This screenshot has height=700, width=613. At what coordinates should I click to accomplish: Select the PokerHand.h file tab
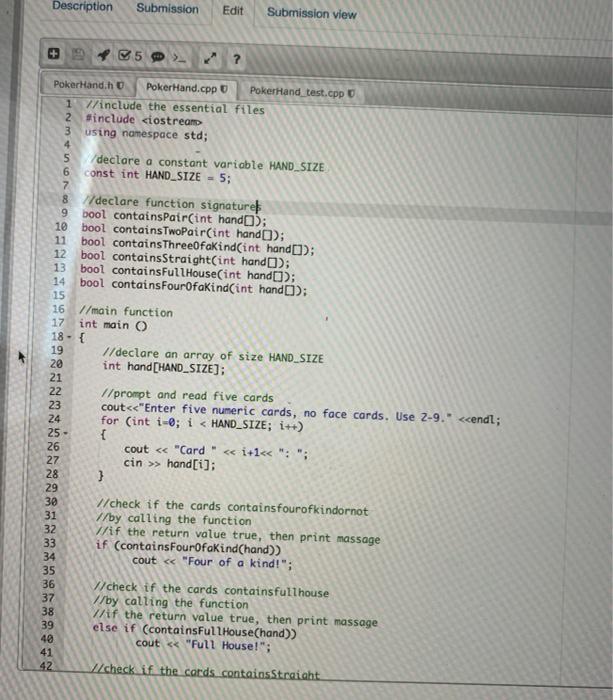(88, 85)
